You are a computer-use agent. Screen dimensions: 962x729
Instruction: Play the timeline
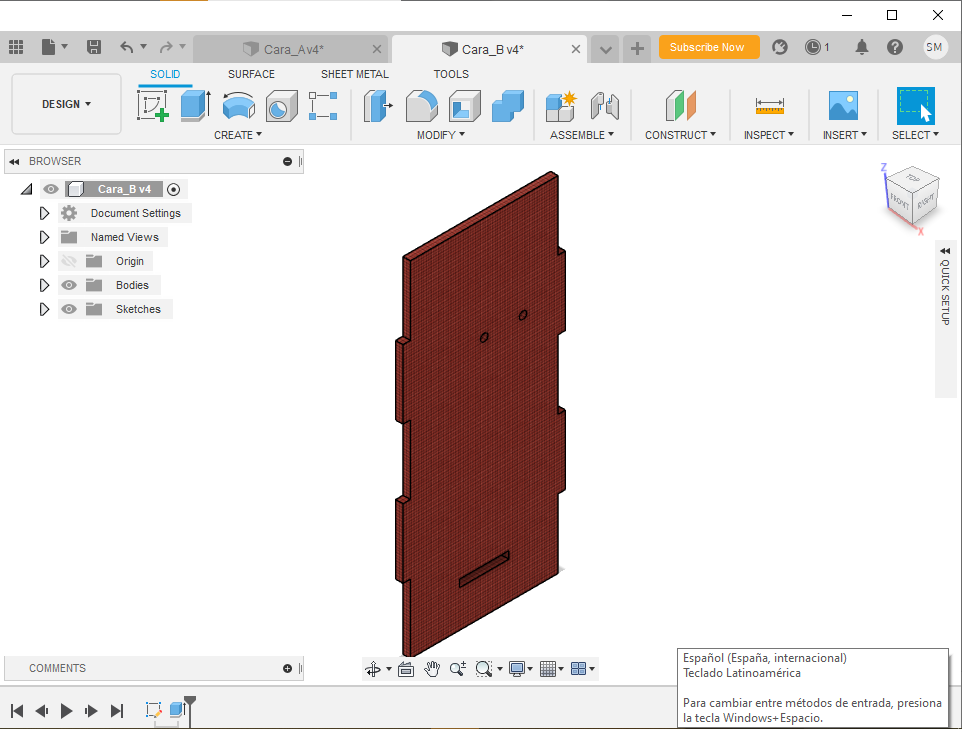pos(66,711)
